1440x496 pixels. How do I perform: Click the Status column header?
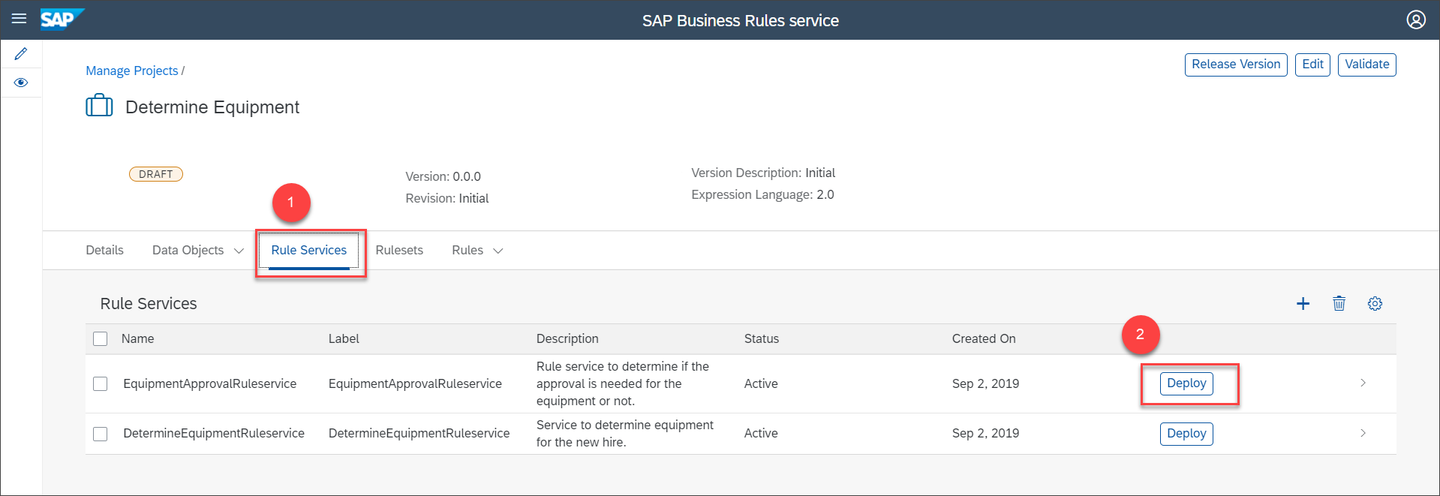click(761, 339)
